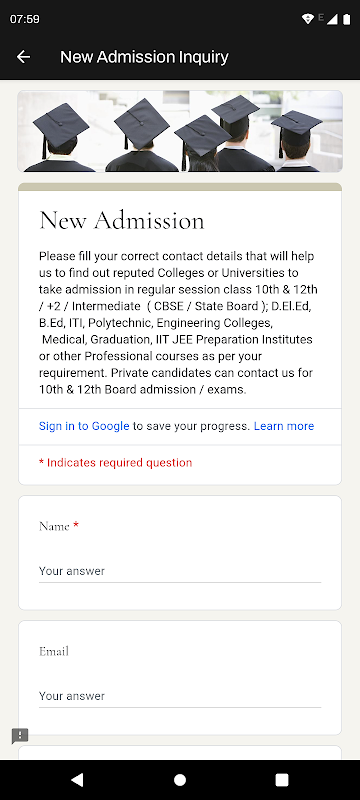Tap the Android home circle button
Screen dimensions: 360x800
180,780
